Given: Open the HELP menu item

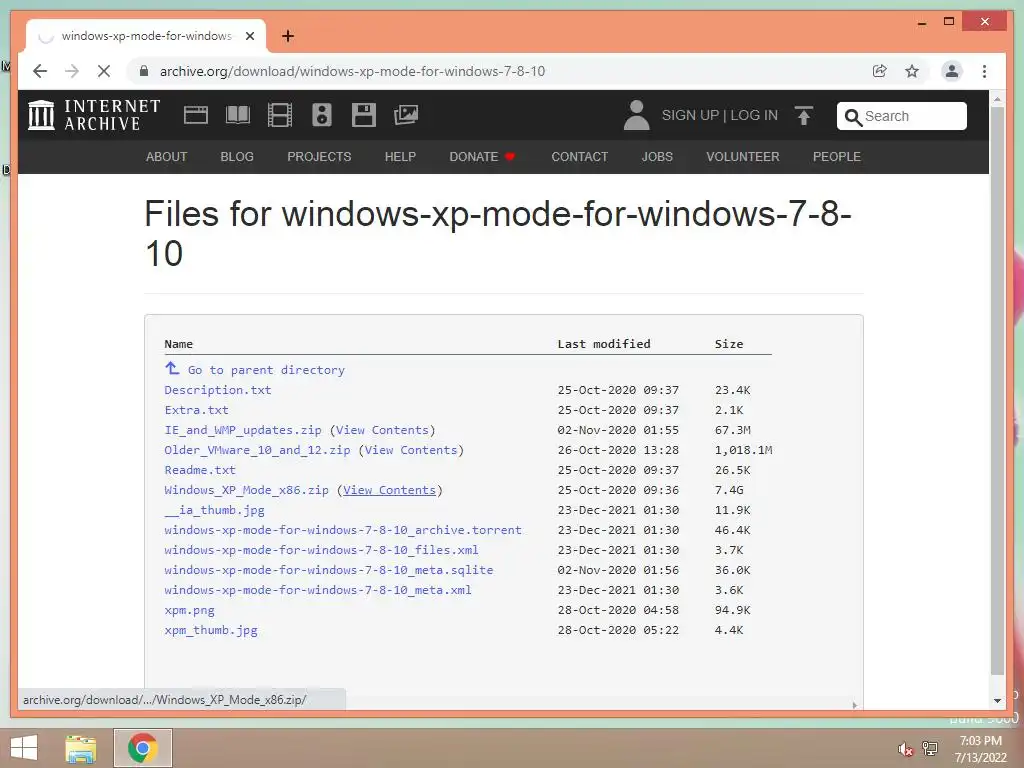Looking at the screenshot, I should pos(400,157).
